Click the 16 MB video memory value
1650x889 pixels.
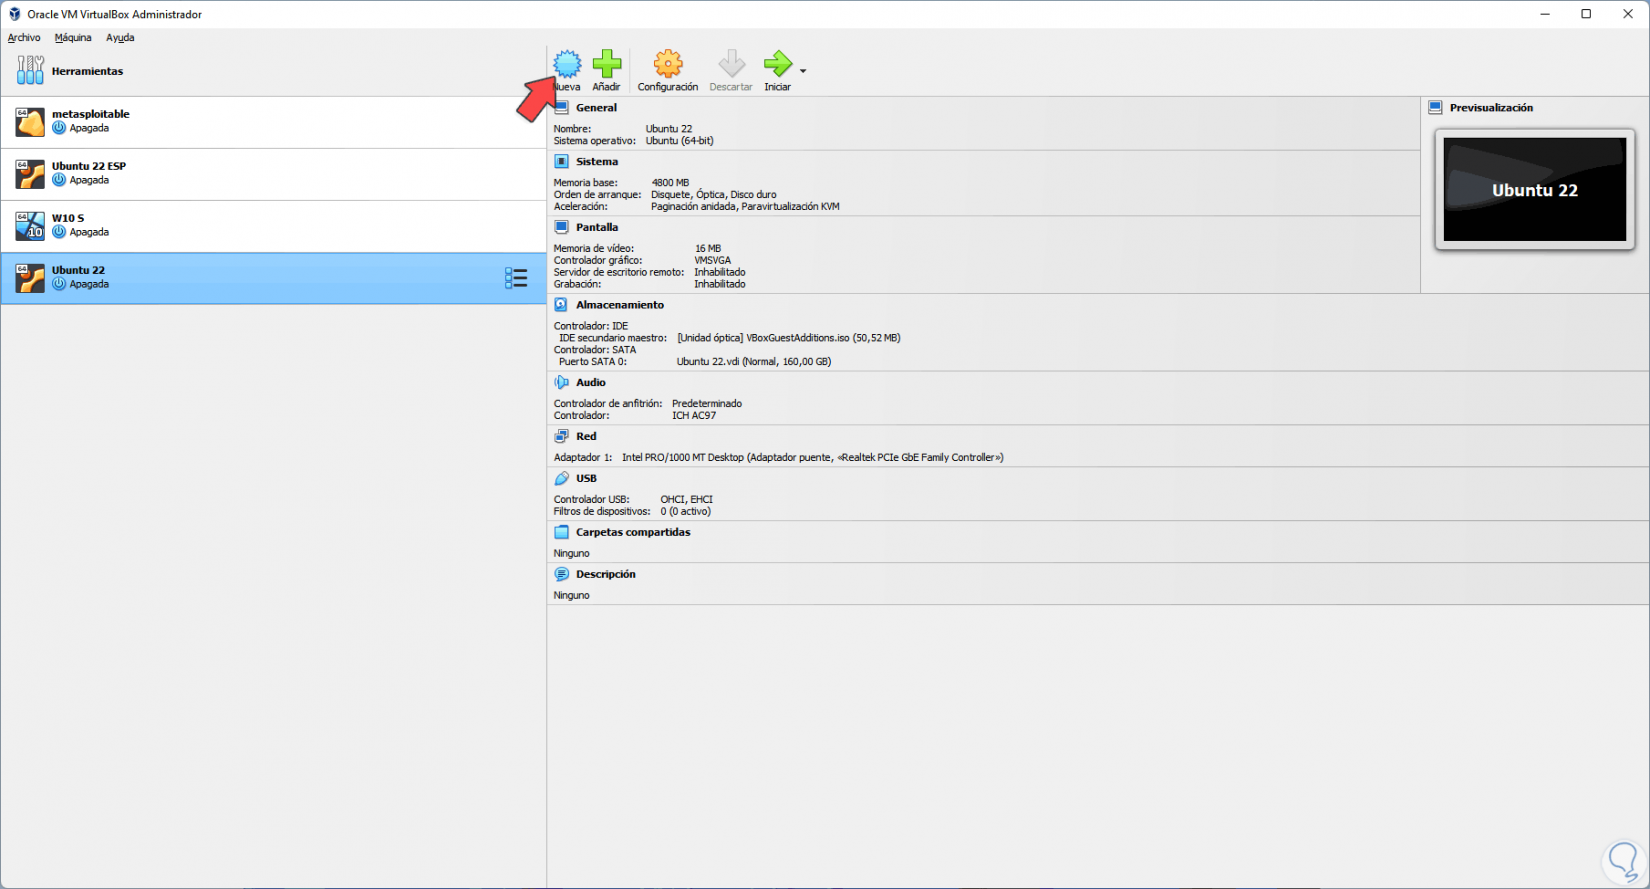(708, 249)
